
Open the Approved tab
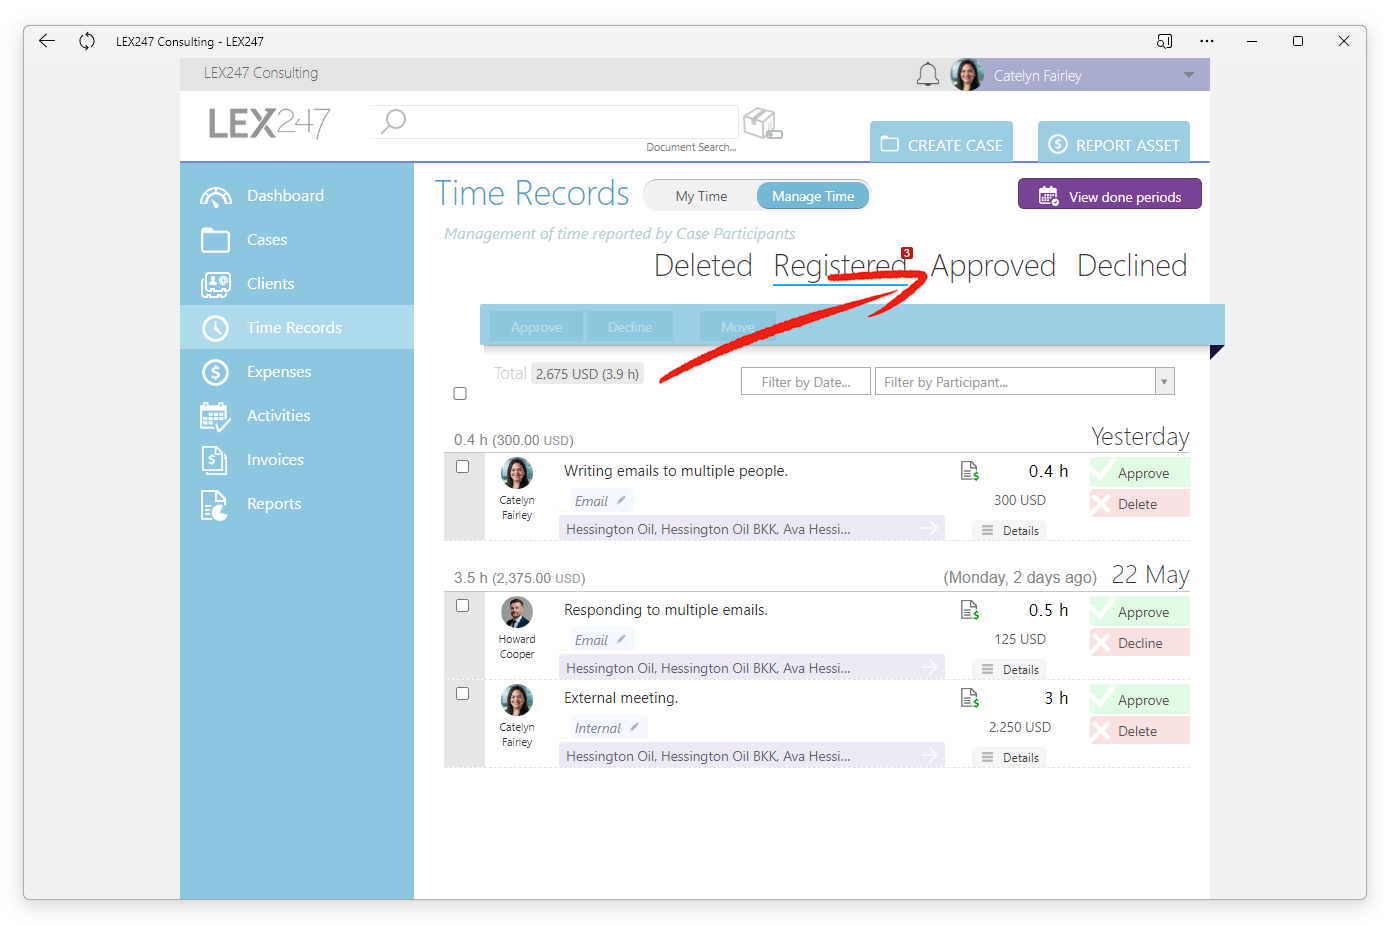[x=993, y=266]
